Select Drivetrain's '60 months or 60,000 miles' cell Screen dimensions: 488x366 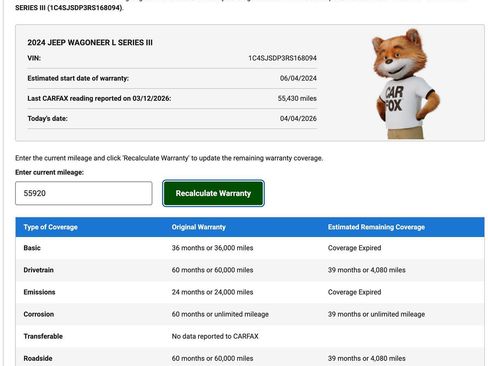(x=212, y=270)
